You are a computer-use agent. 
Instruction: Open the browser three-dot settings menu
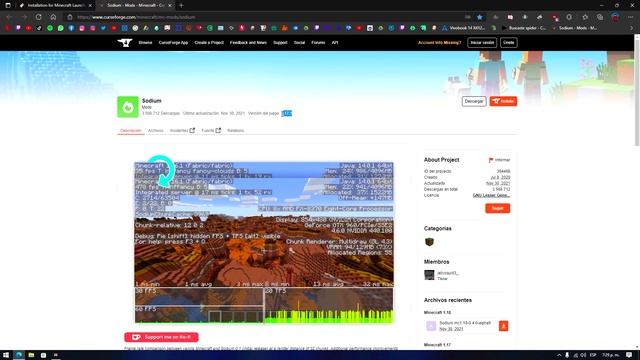631,17
